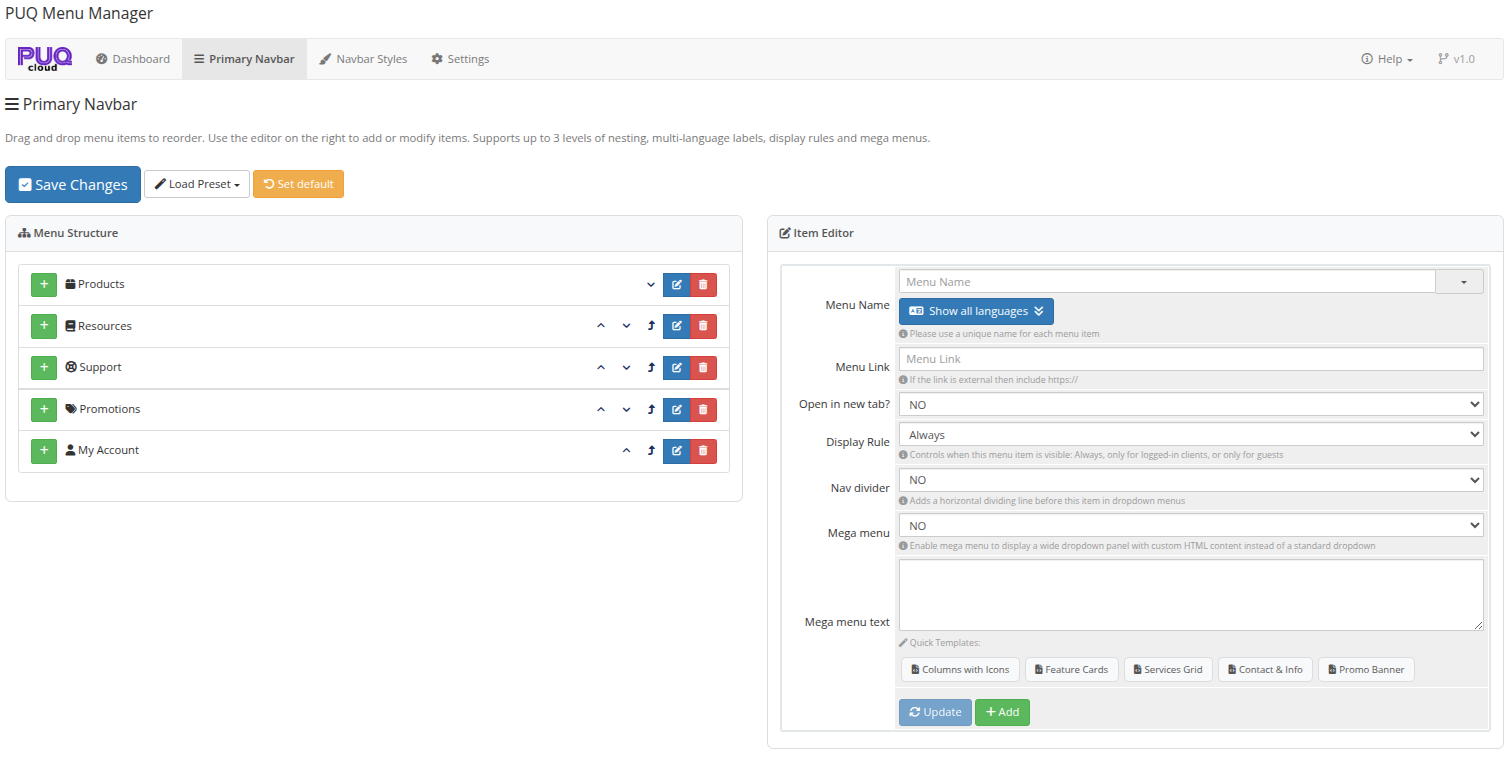The image size is (1509, 765).
Task: Click the Save Changes button
Action: pos(73,185)
